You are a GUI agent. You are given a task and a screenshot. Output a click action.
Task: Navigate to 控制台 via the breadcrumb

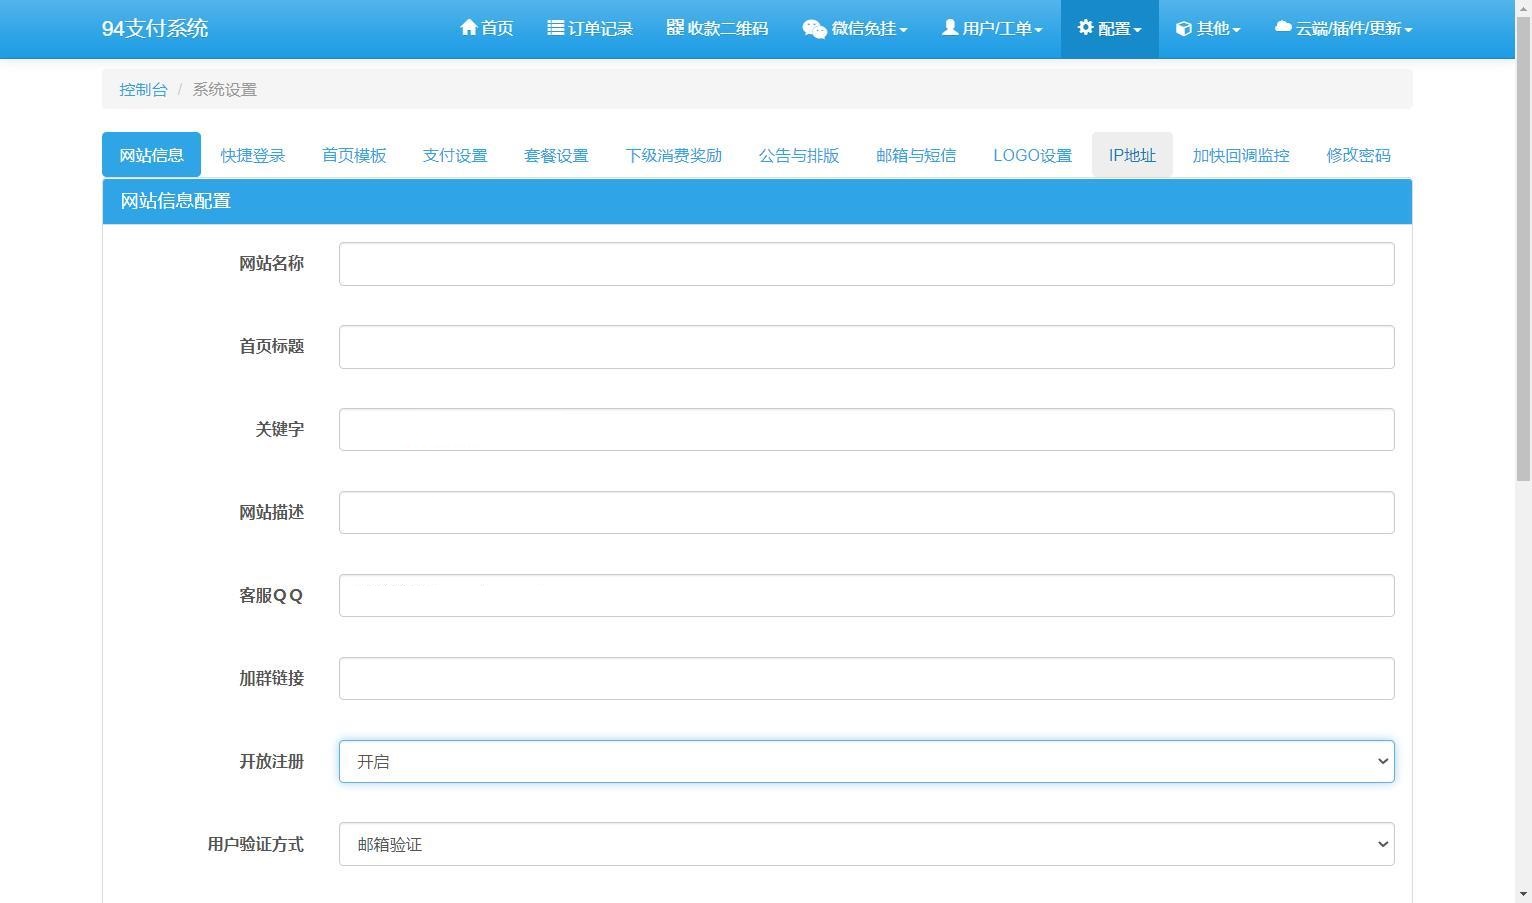click(x=143, y=89)
